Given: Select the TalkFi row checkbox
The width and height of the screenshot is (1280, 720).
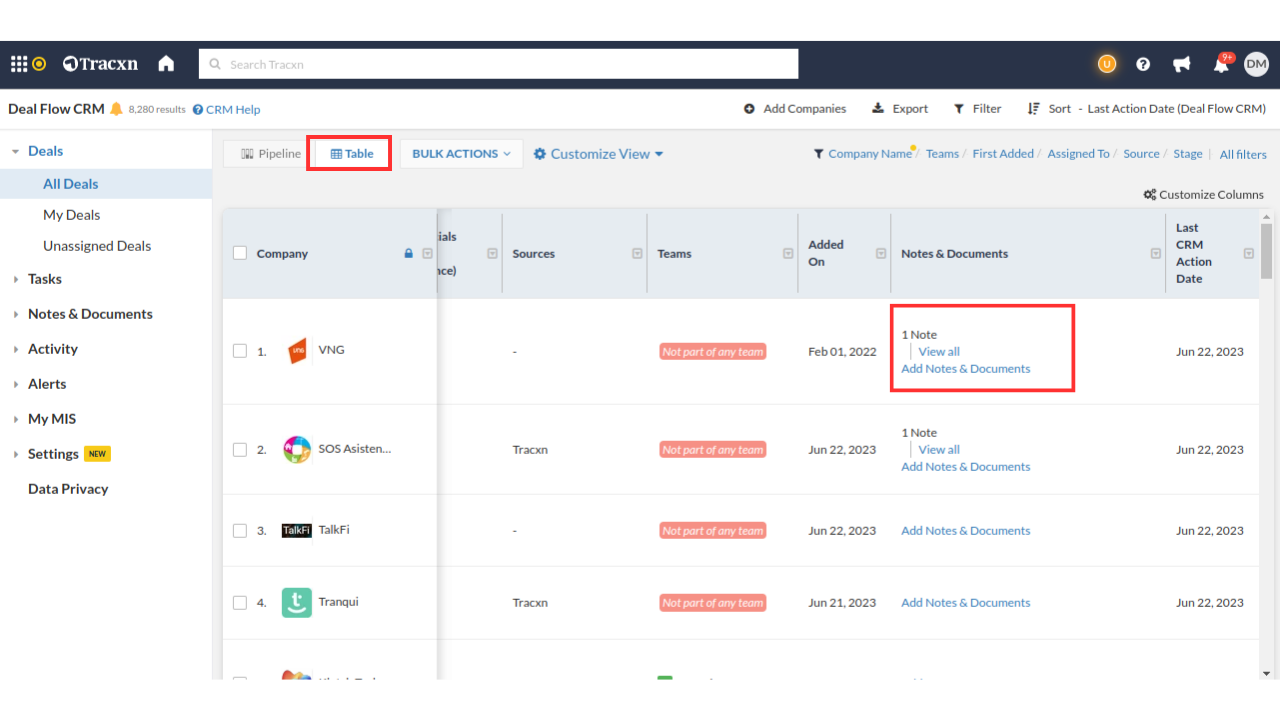Looking at the screenshot, I should (x=240, y=531).
